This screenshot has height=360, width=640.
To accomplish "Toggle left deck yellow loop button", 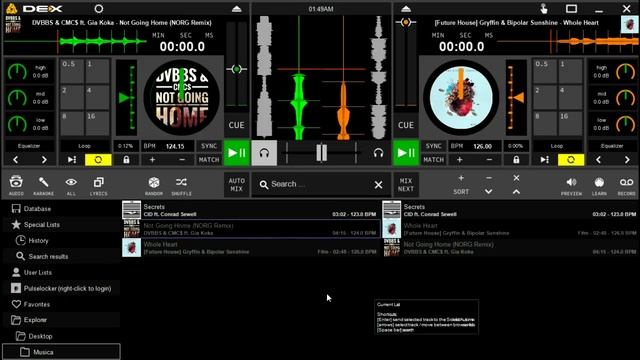I will 98,160.
